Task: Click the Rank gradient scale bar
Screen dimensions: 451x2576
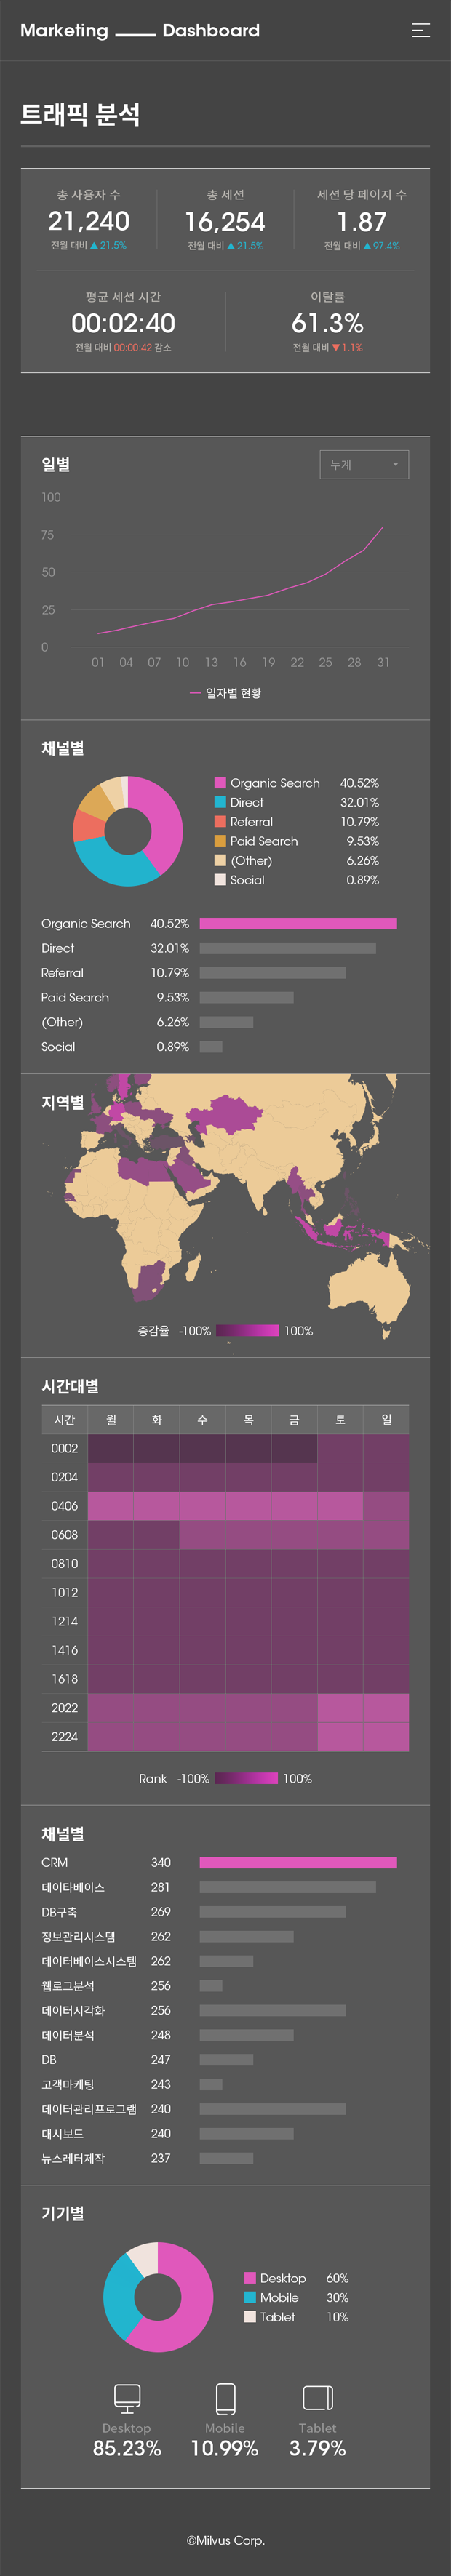Action: click(x=246, y=1779)
